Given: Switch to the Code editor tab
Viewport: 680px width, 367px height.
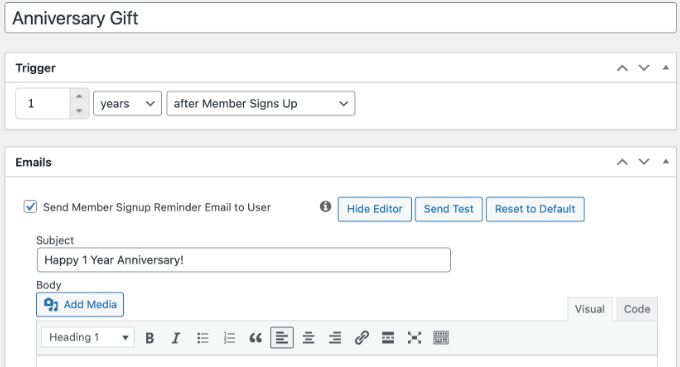Looking at the screenshot, I should pos(637,309).
